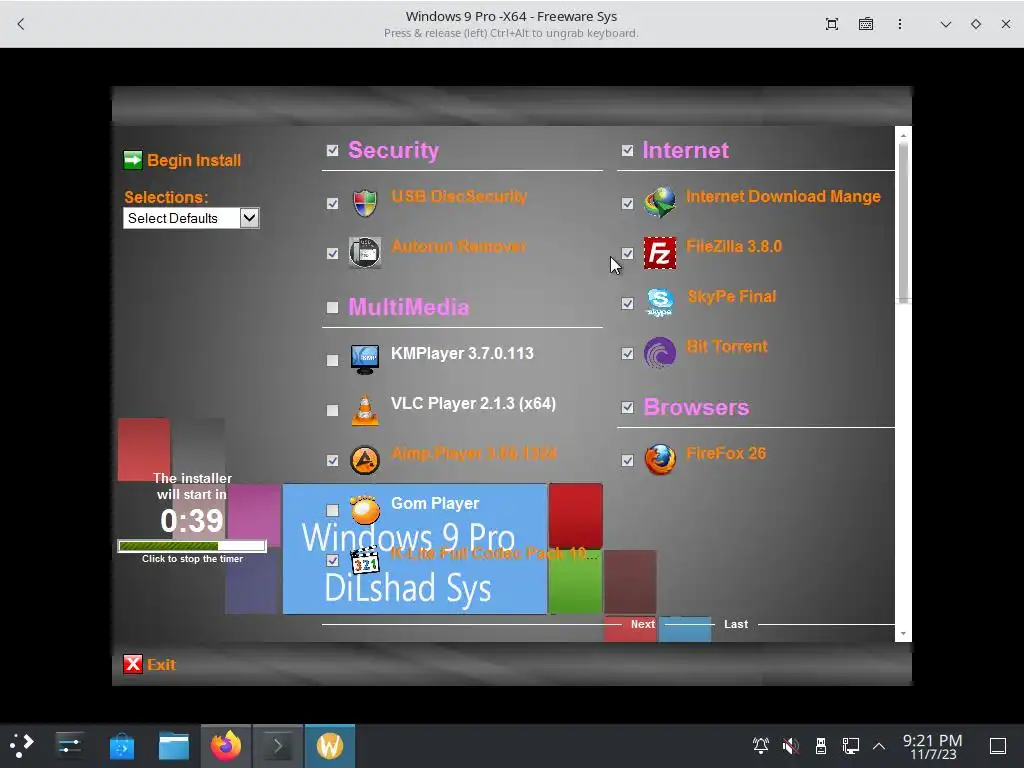Expand hidden system tray icons
The width and height of the screenshot is (1024, 768).
(879, 745)
